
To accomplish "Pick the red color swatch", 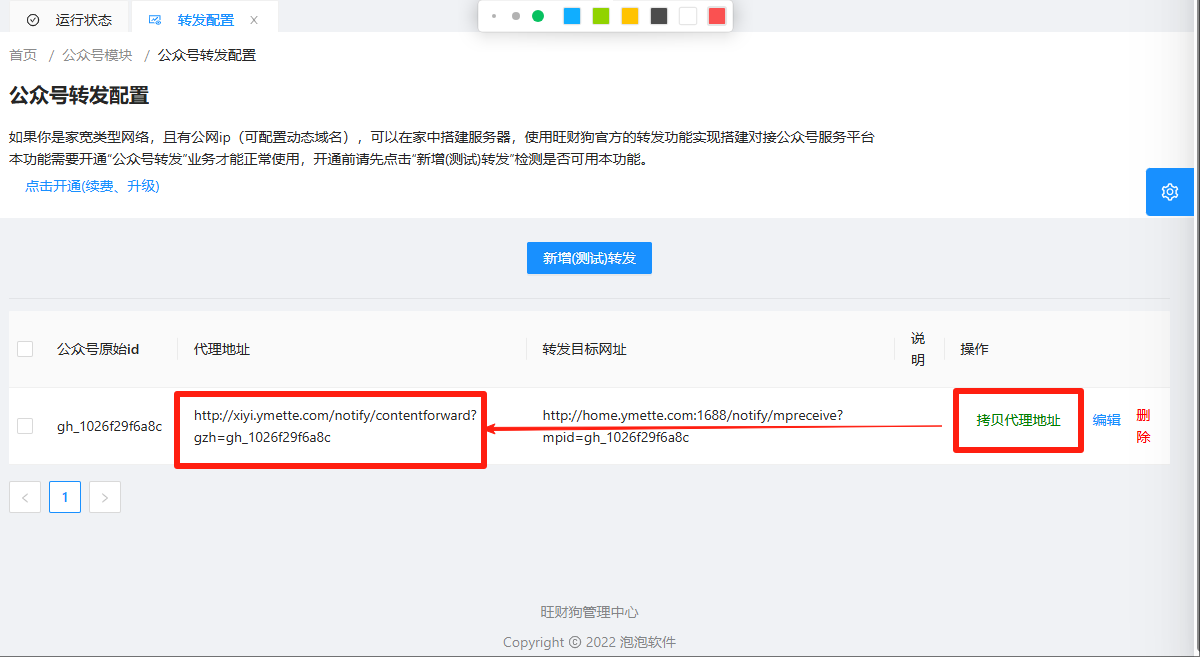I will click(x=716, y=16).
